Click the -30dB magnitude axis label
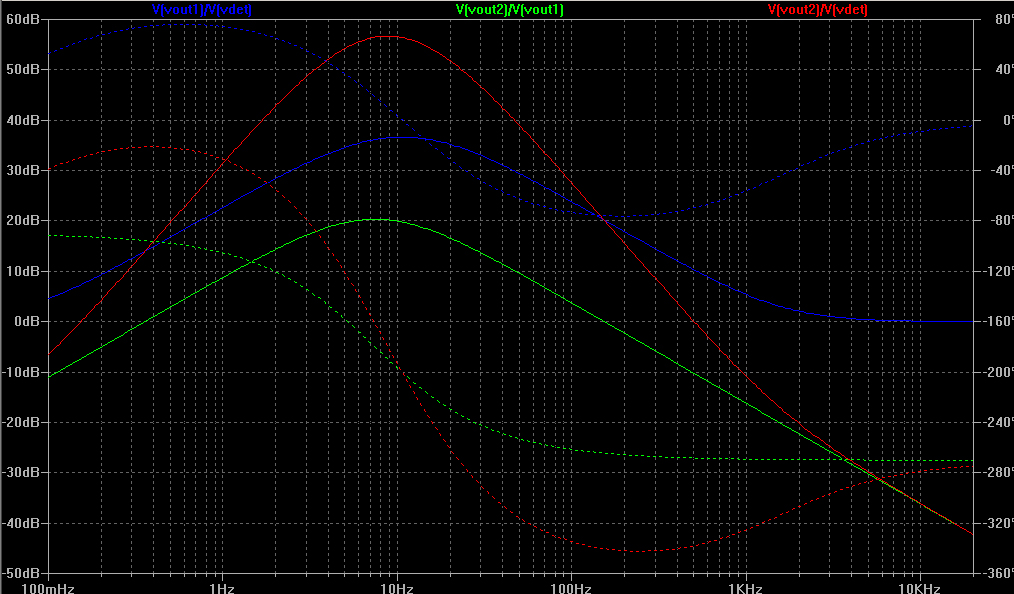The height and width of the screenshot is (594, 1014). [21, 472]
